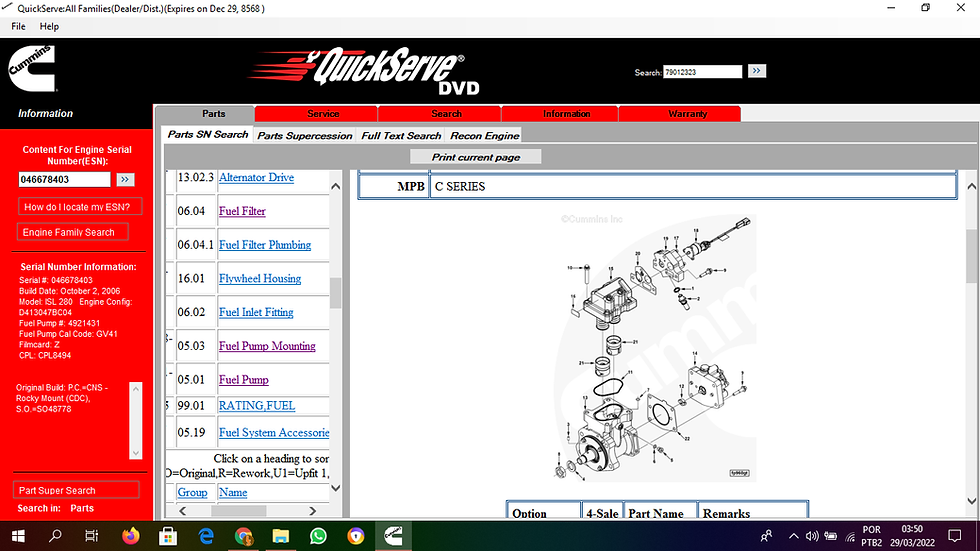This screenshot has width=980, height=551.
Task: Click Engine Family Search button
Action: pos(73,232)
